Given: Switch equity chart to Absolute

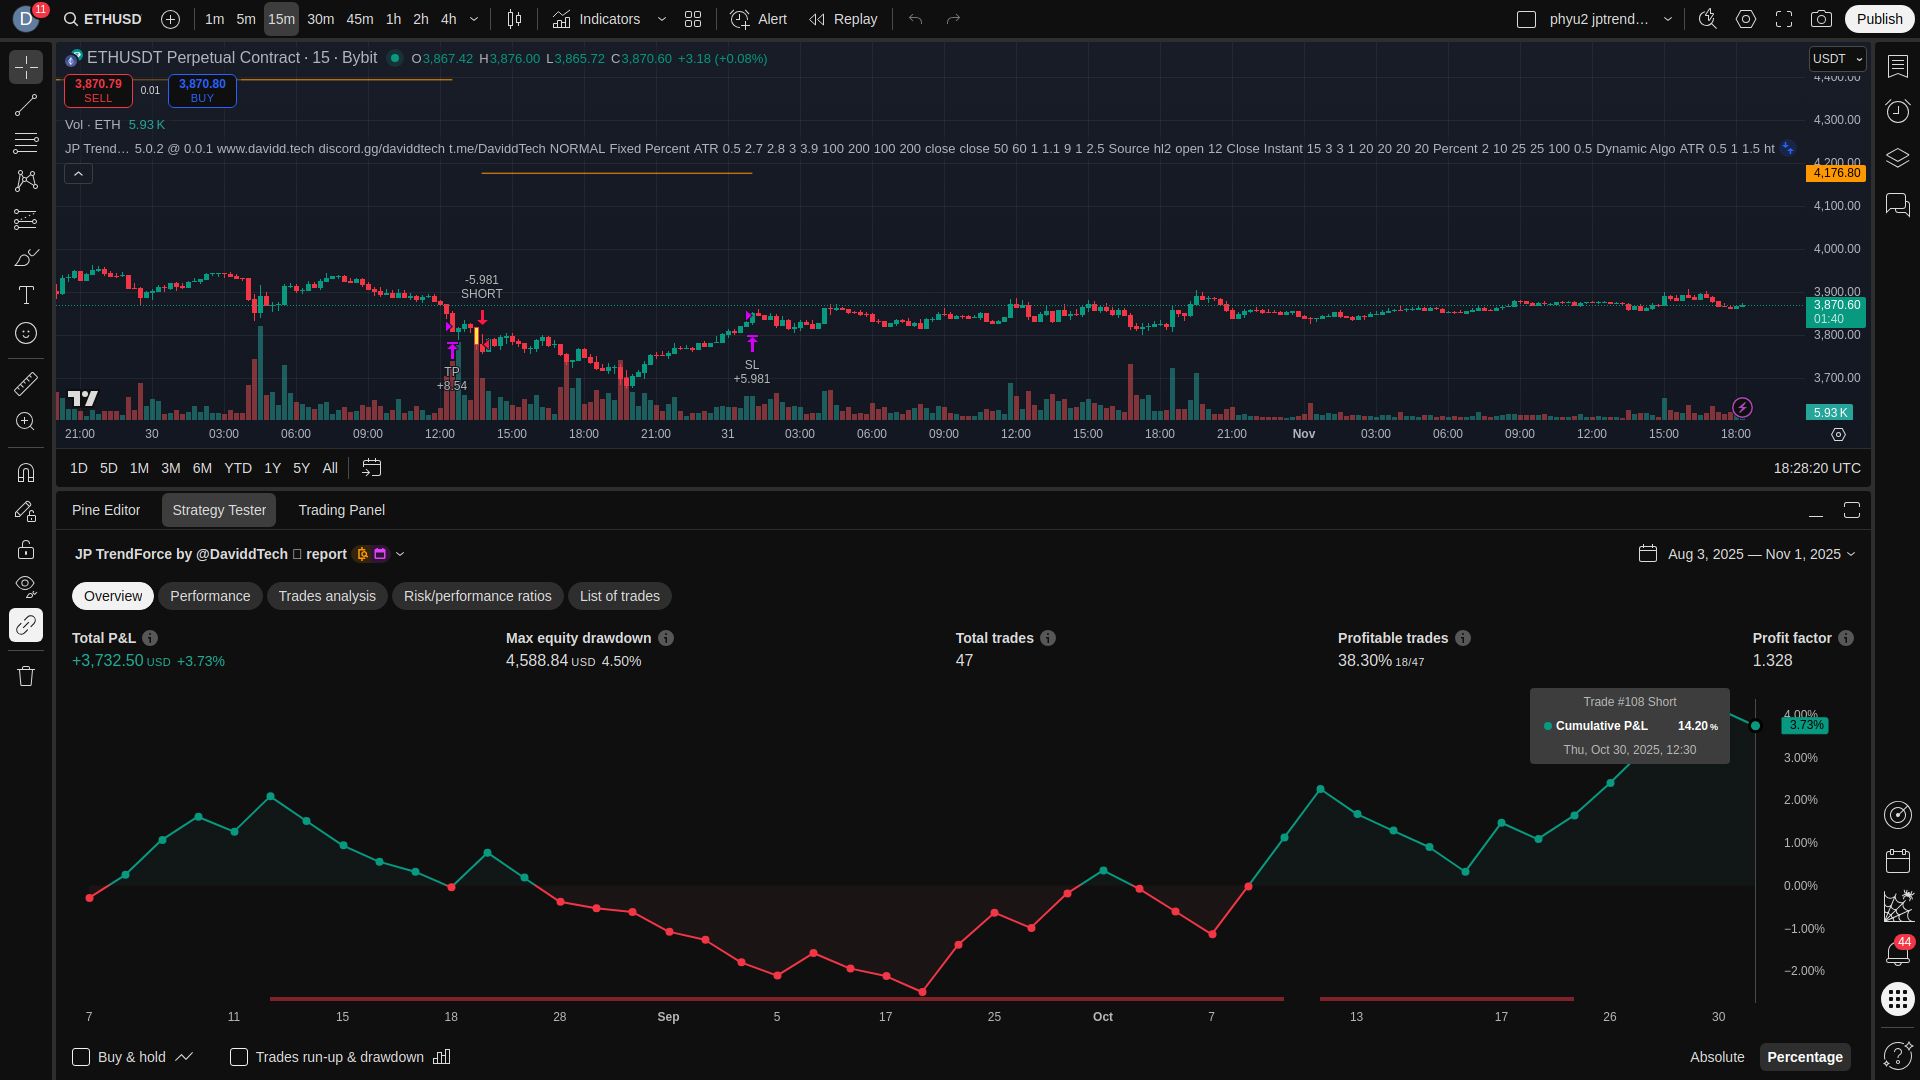Looking at the screenshot, I should [x=1716, y=1057].
